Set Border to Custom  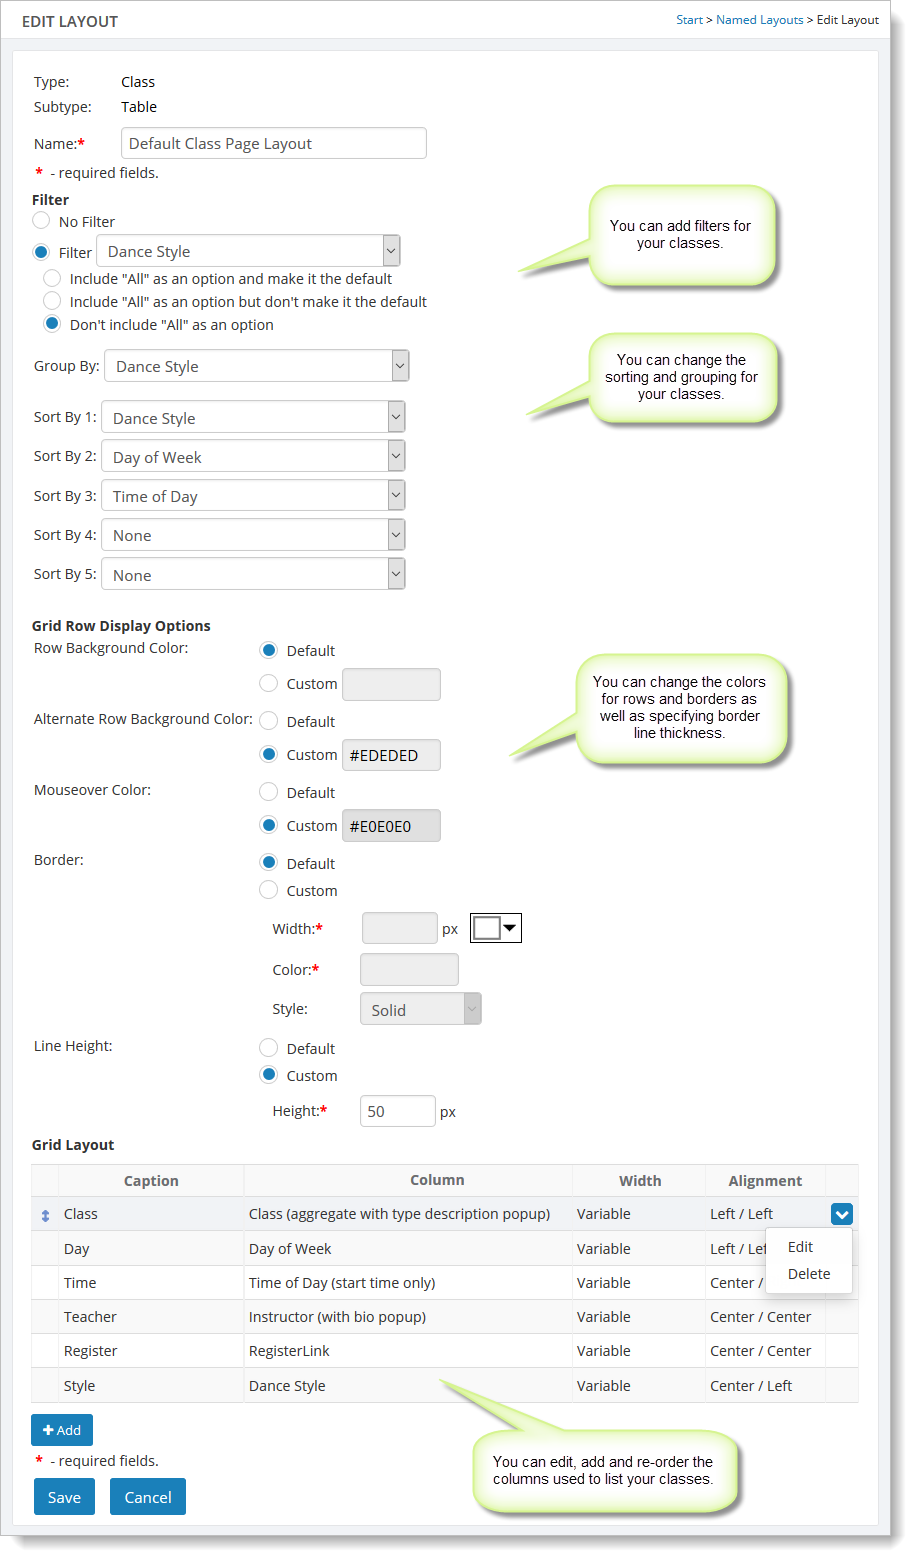click(x=269, y=890)
